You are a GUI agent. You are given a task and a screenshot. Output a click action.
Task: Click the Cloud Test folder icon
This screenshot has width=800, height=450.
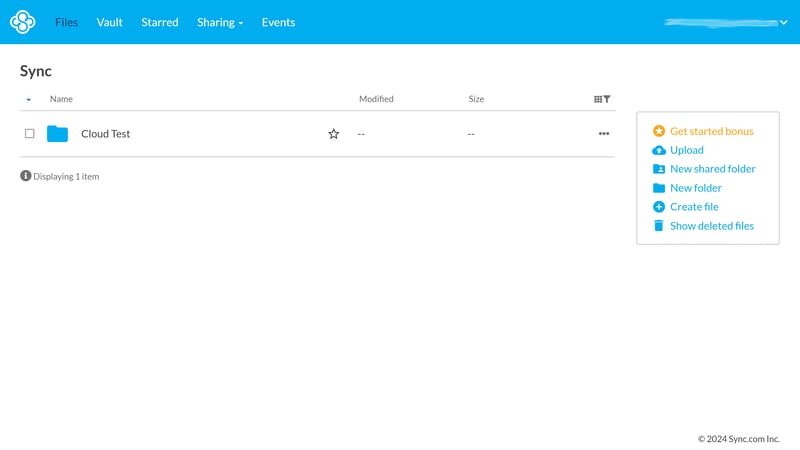click(57, 134)
